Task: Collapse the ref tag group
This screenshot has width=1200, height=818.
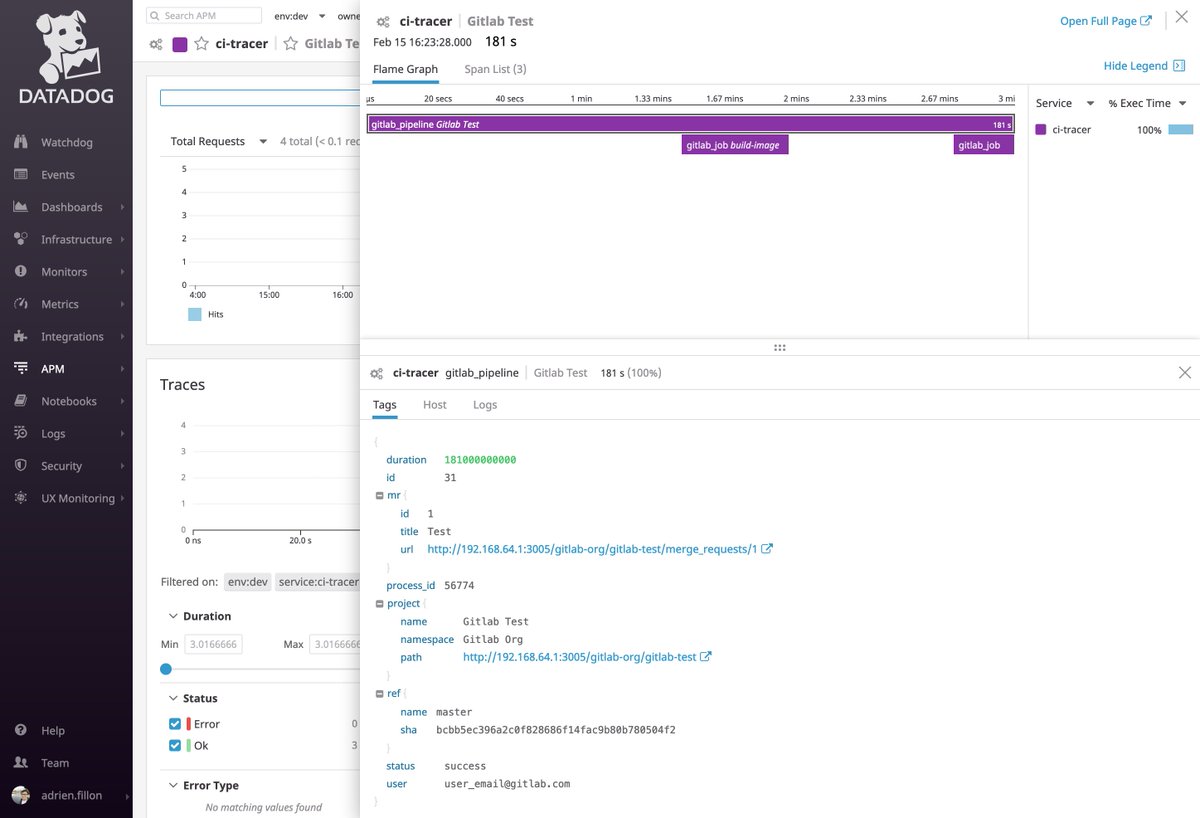Action: 379,693
